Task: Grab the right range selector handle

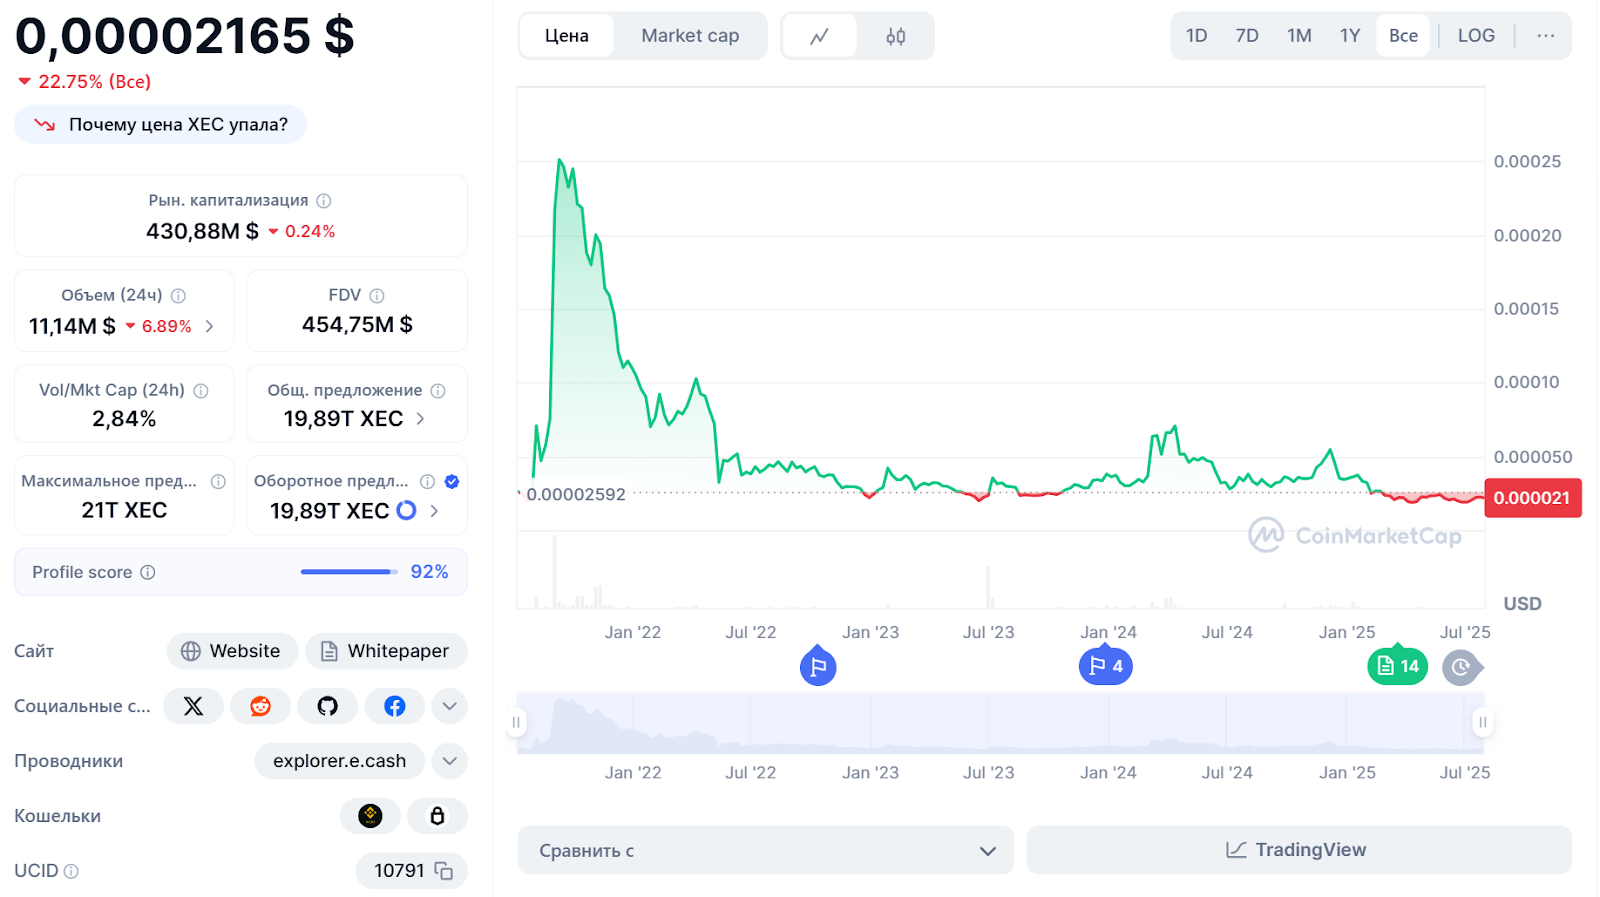Action: 1483,722
